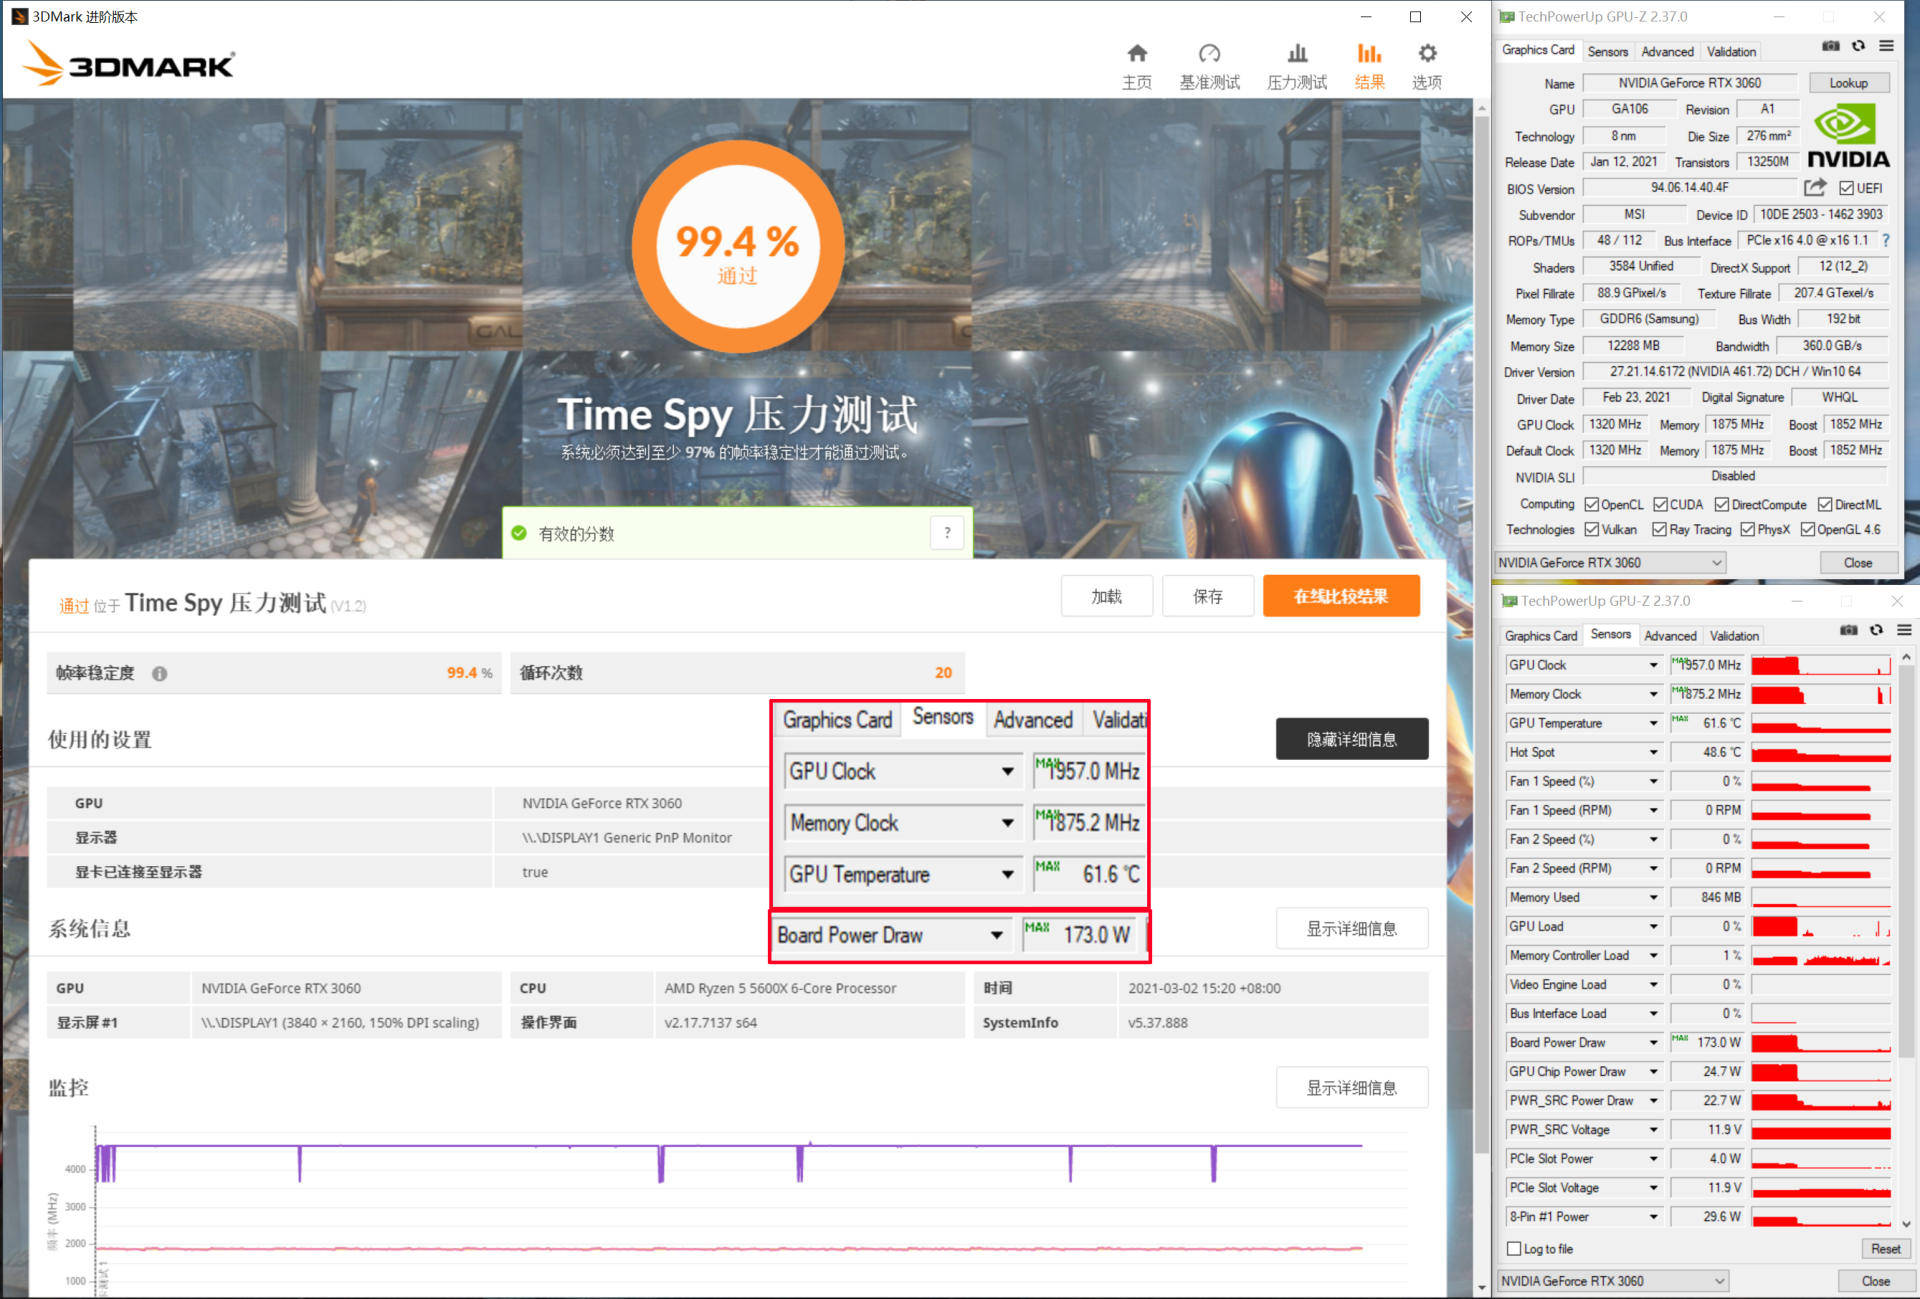
Task: Open GPU Load sensor dropdown arrow
Action: [x=1653, y=926]
